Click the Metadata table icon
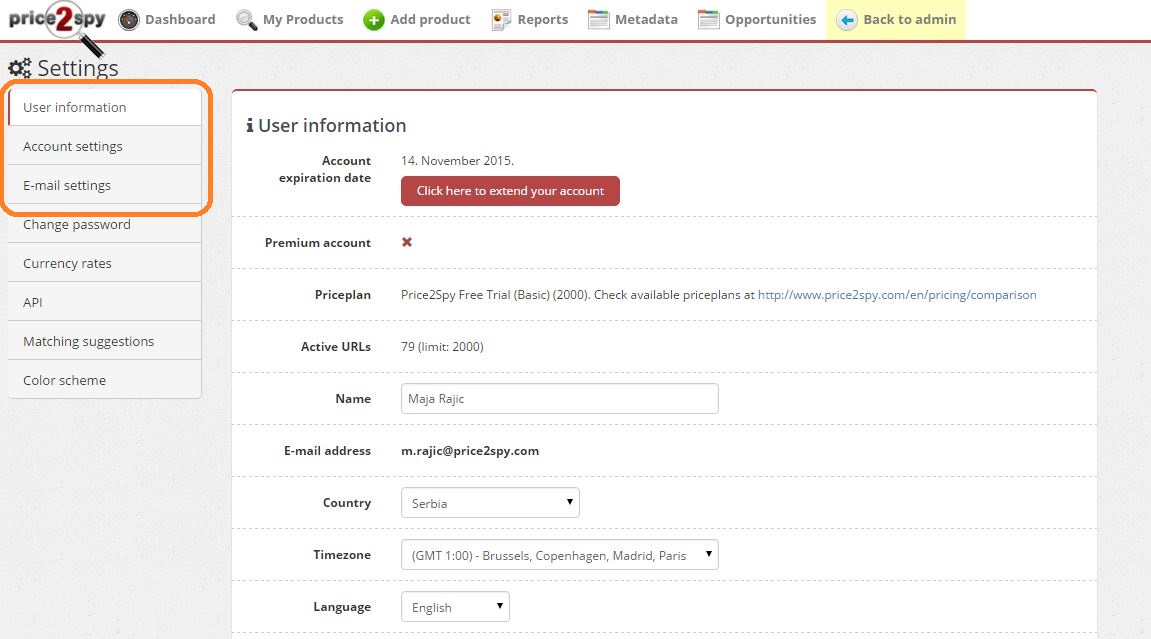This screenshot has width=1151, height=639. pyautogui.click(x=598, y=20)
